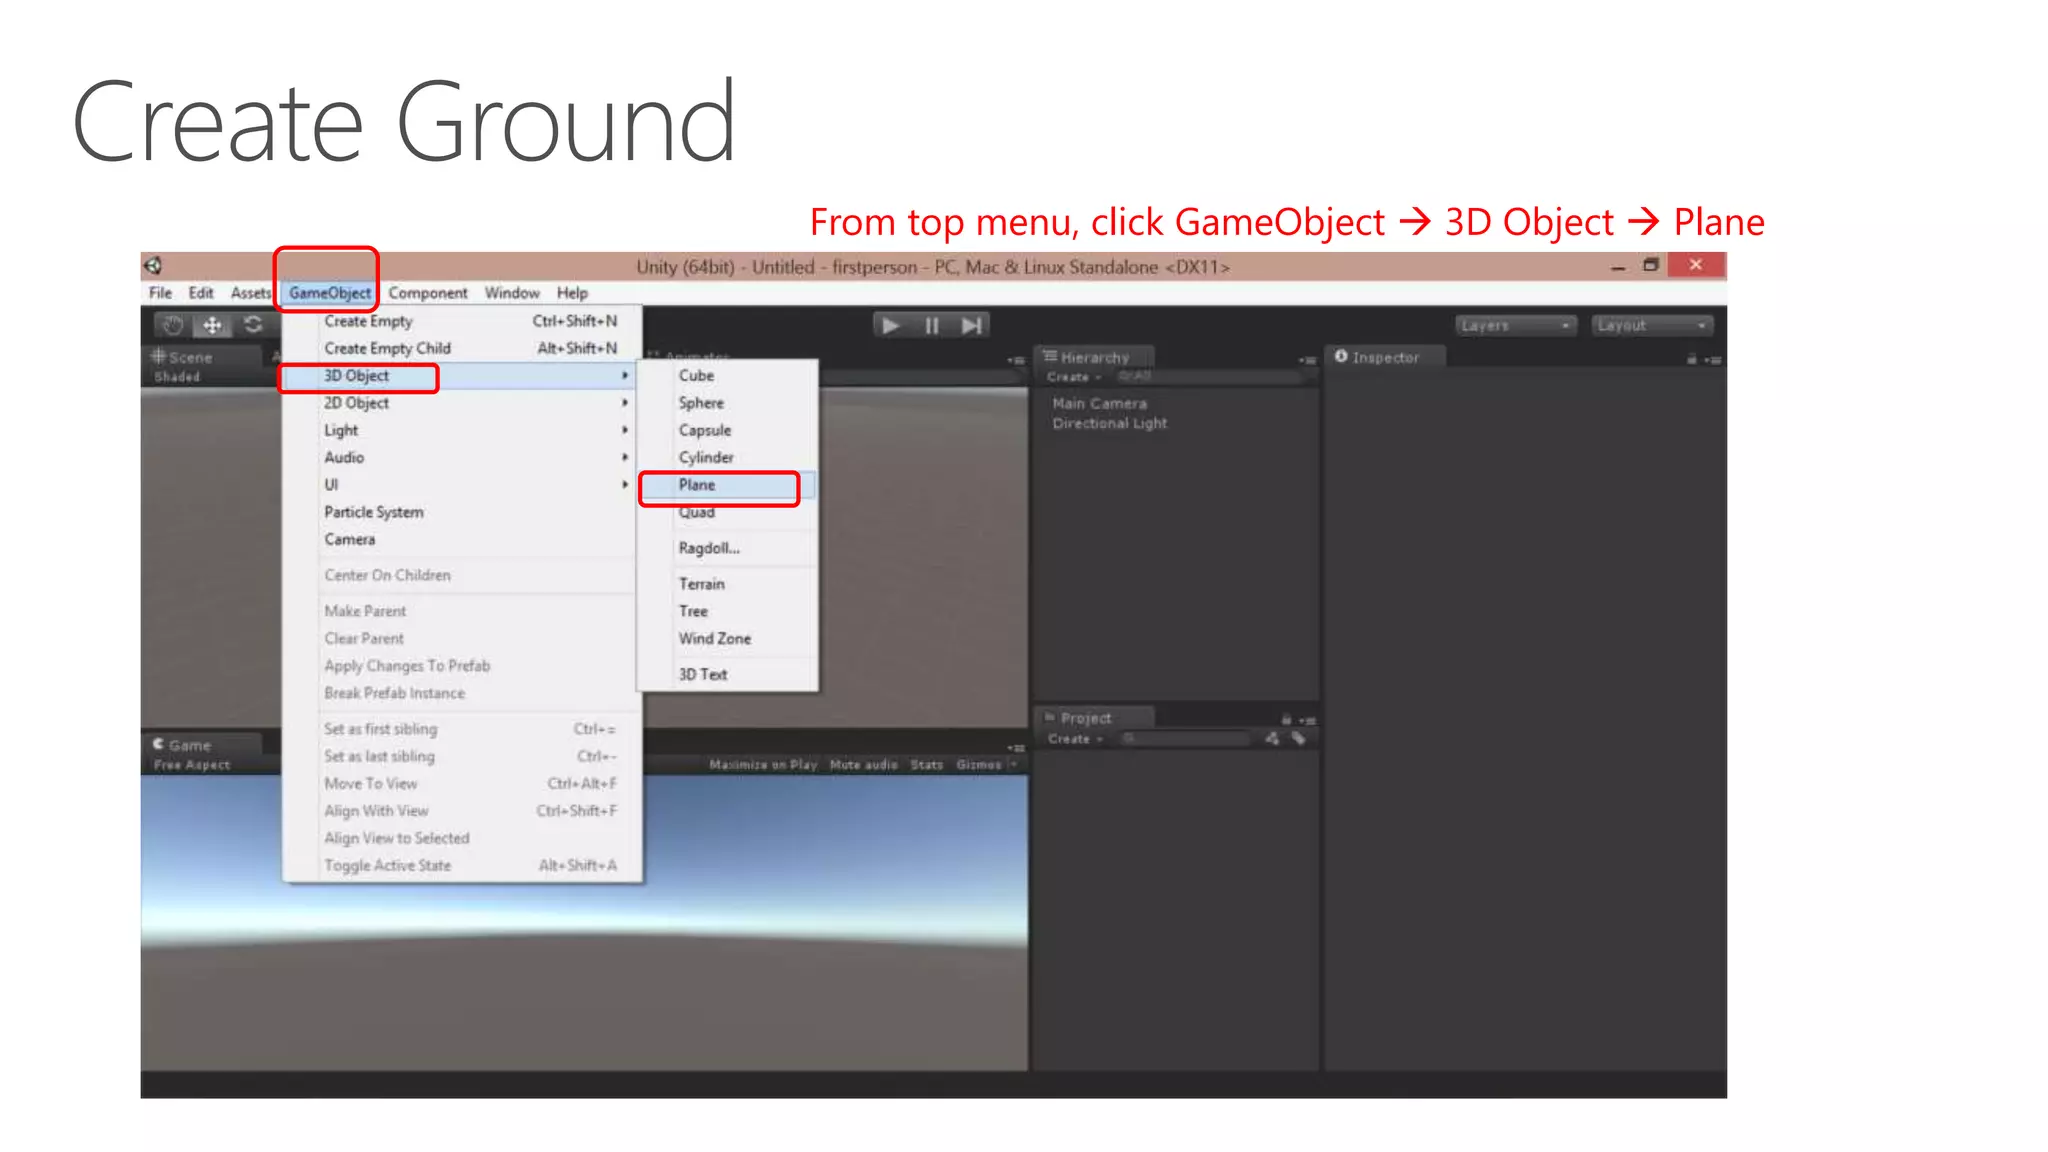This screenshot has height=1152, width=2048.
Task: Select 3D Text from submenu
Action: click(728, 675)
